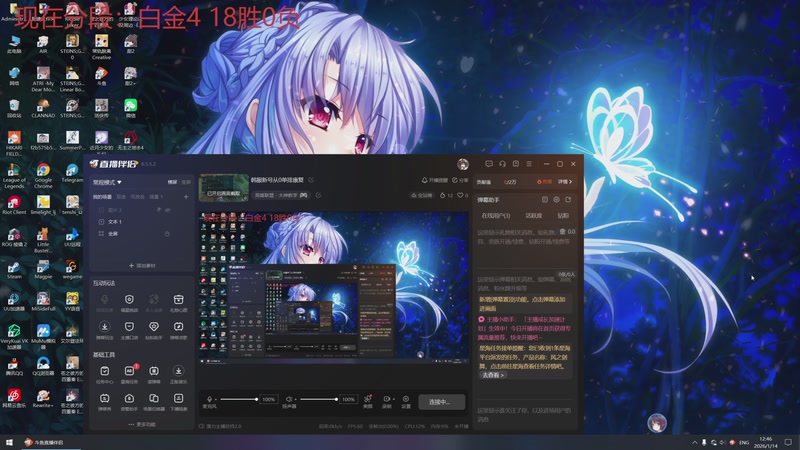
Task: Show hidden system tray icons
Action: [694, 442]
